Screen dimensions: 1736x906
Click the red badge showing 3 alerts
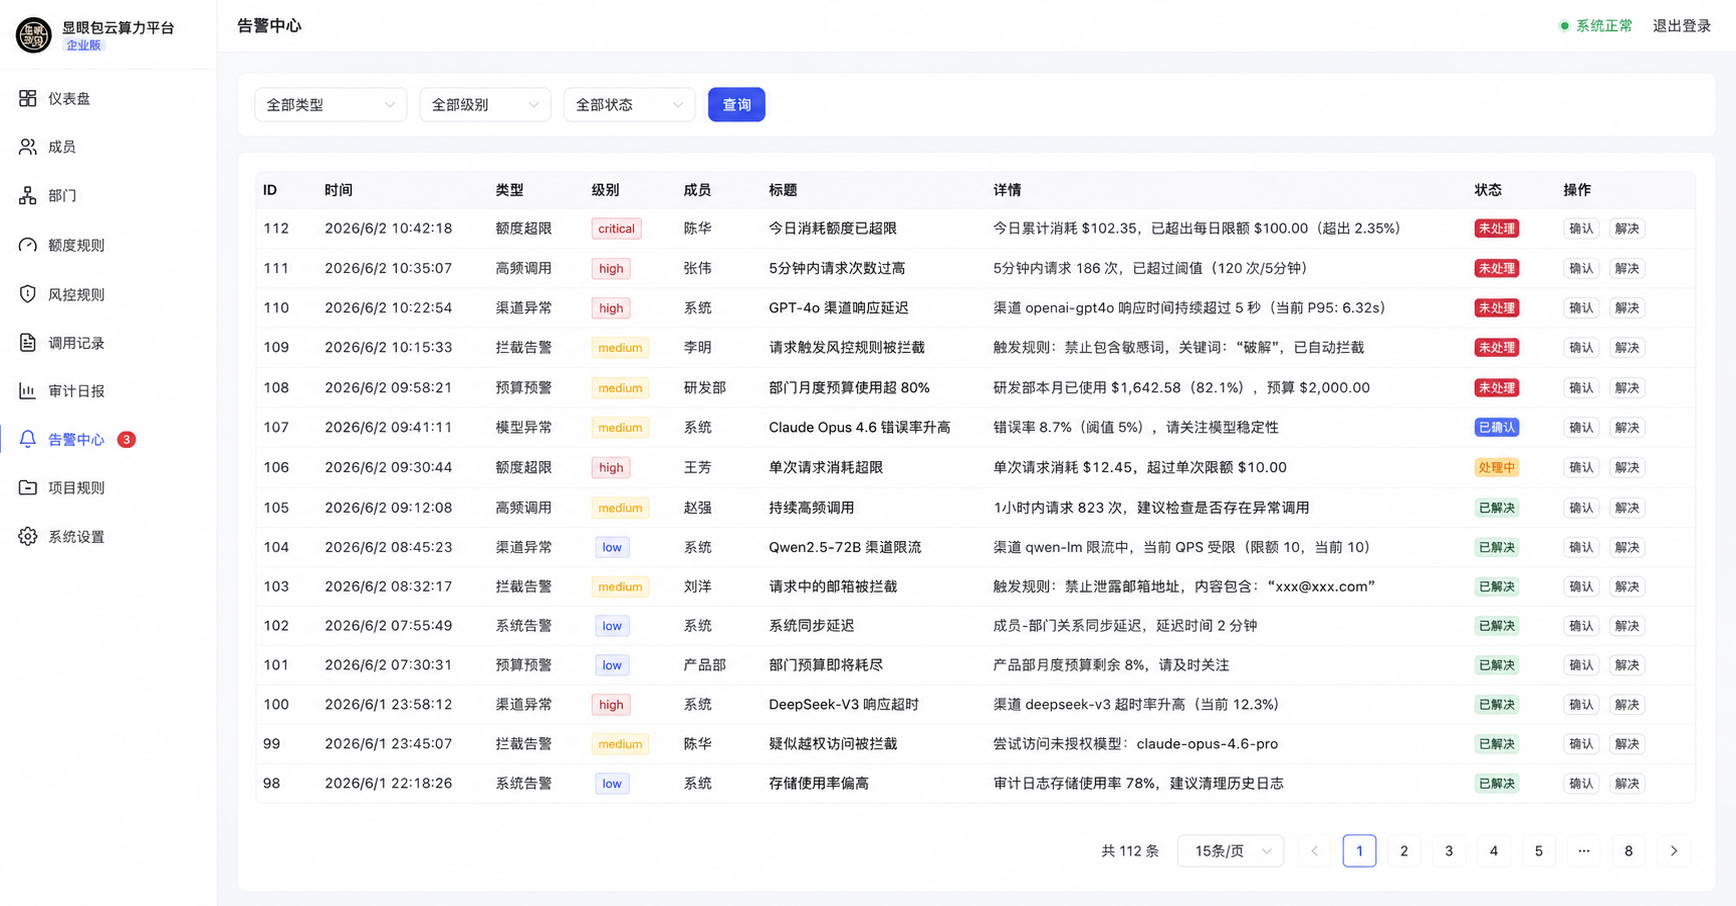[x=126, y=440]
